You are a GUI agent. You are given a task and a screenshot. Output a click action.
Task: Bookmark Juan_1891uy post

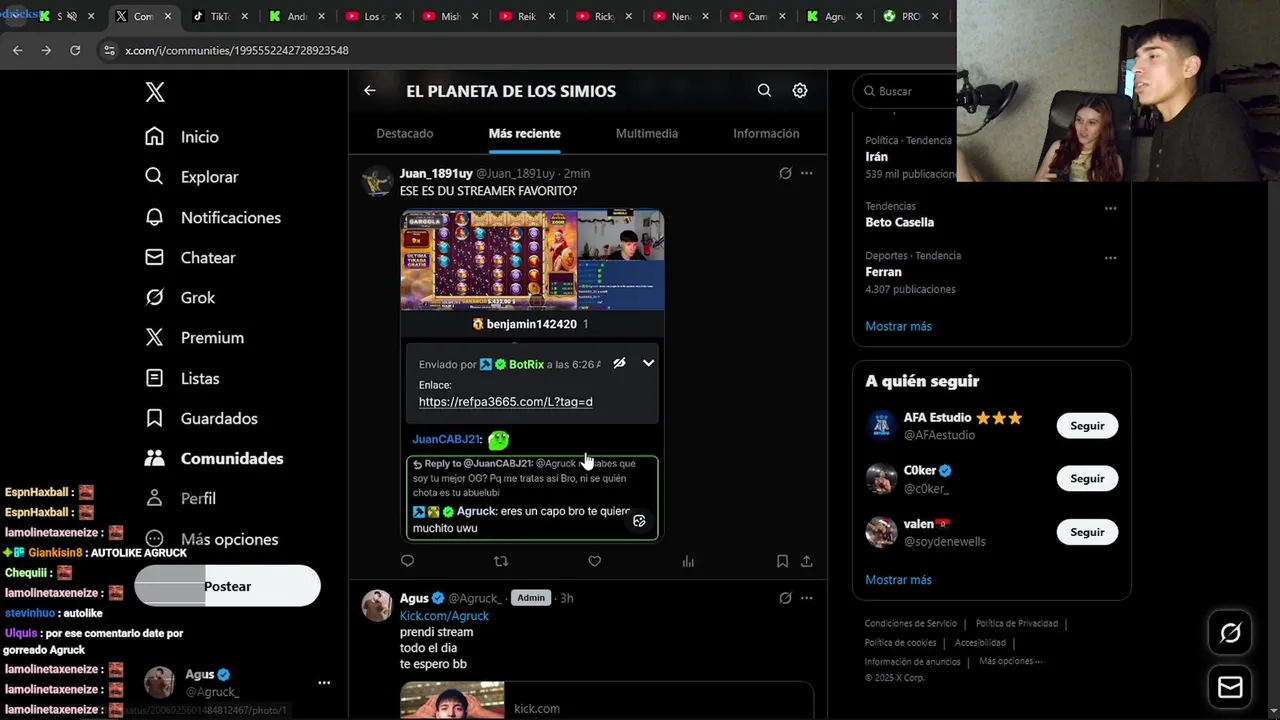(x=782, y=561)
